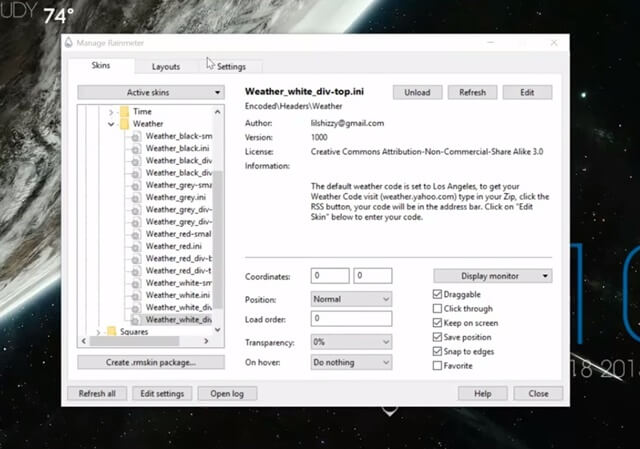
Task: Select Weather_grey-sma in the skin tree
Action: (x=179, y=185)
